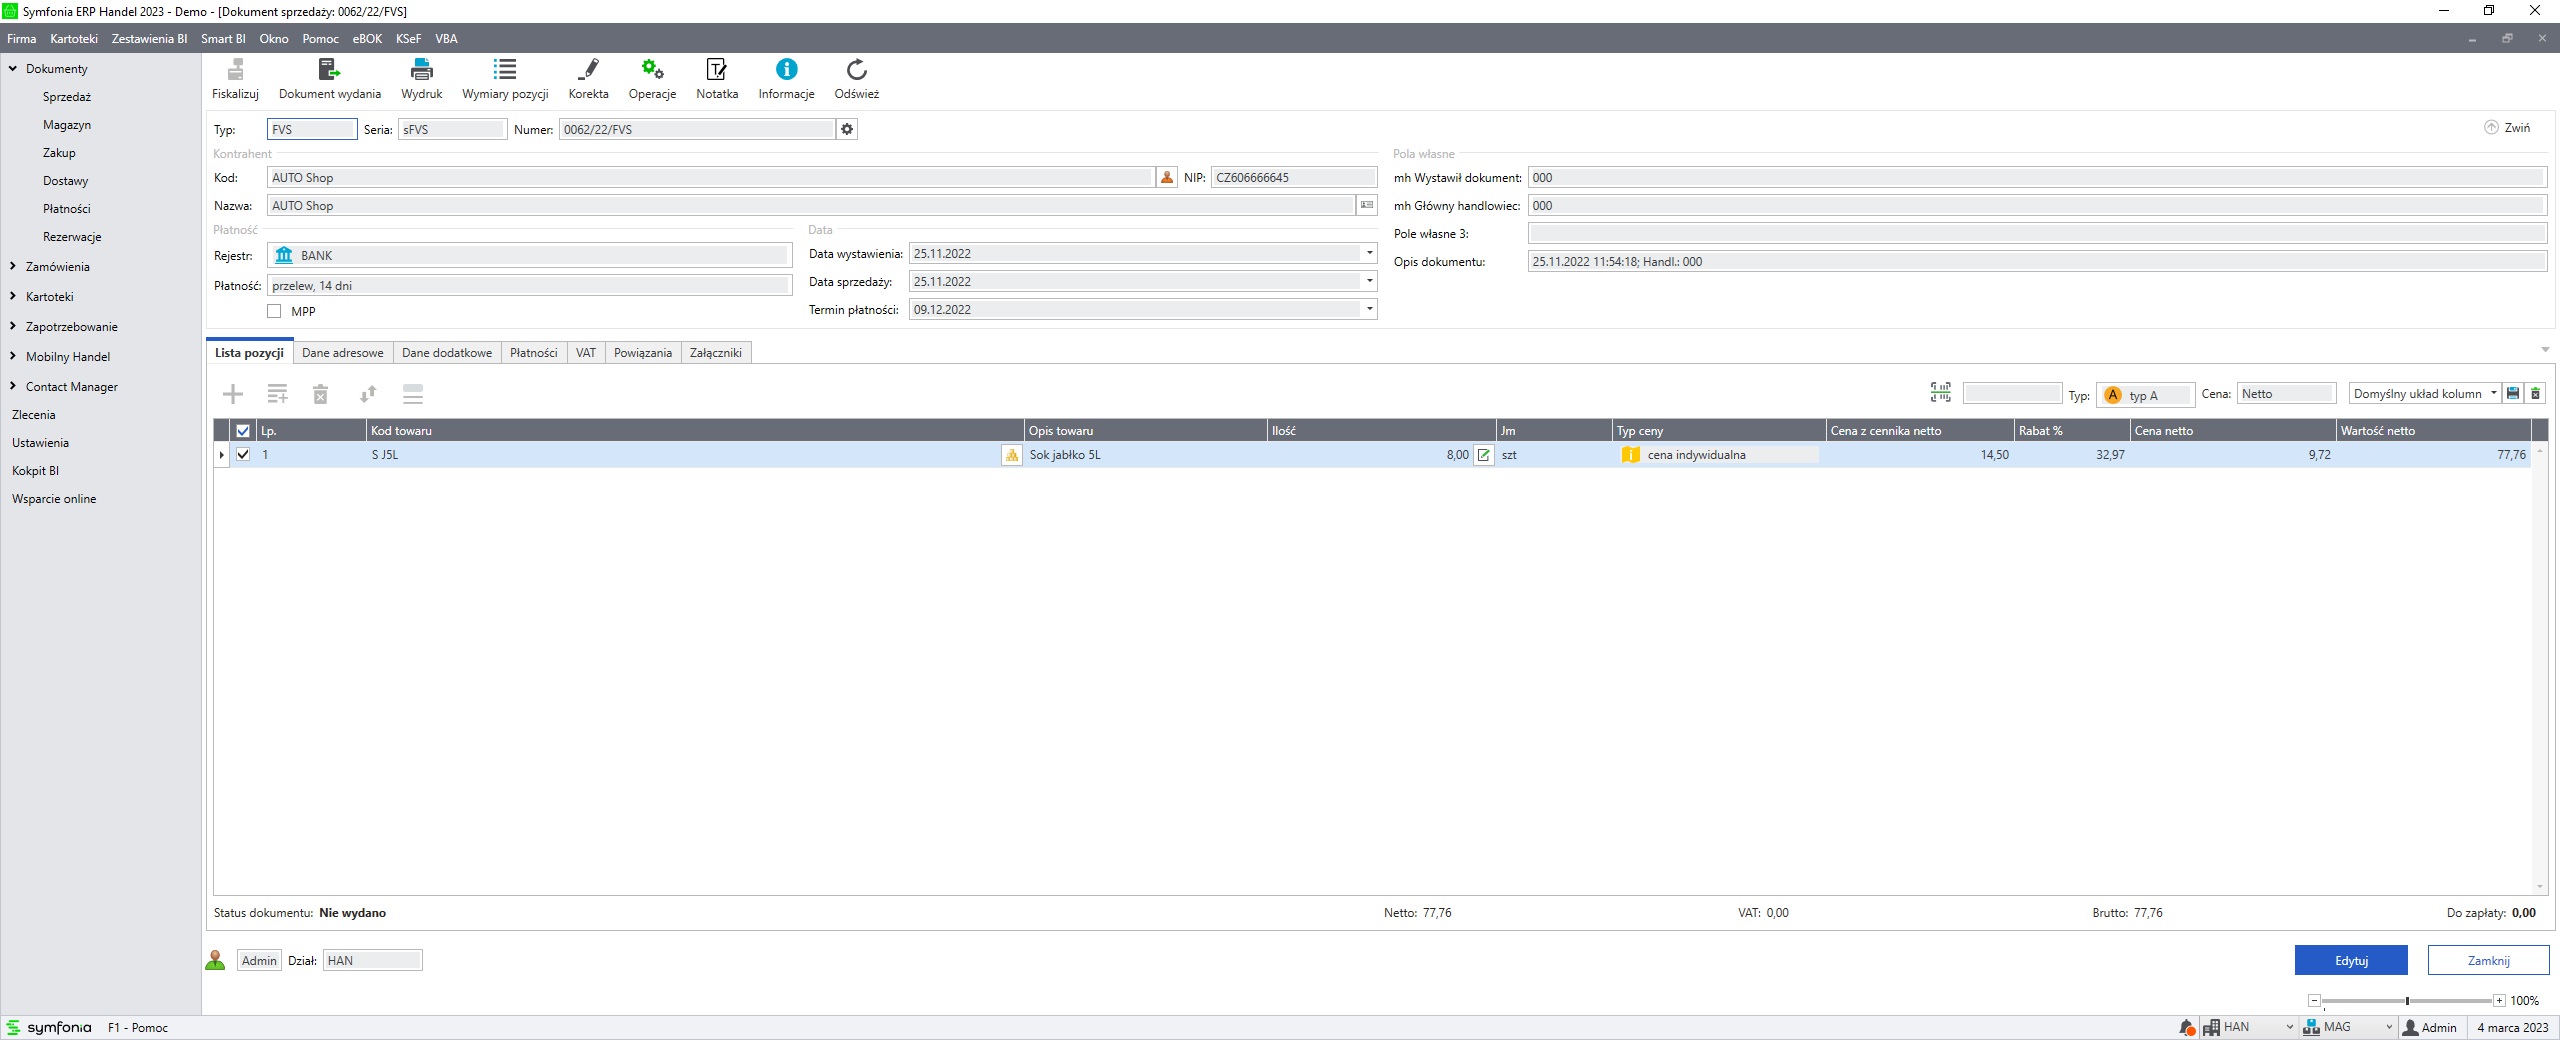This screenshot has height=1040, width=2560.
Task: Click the barcode scanner icon above the grid
Action: (x=1940, y=393)
